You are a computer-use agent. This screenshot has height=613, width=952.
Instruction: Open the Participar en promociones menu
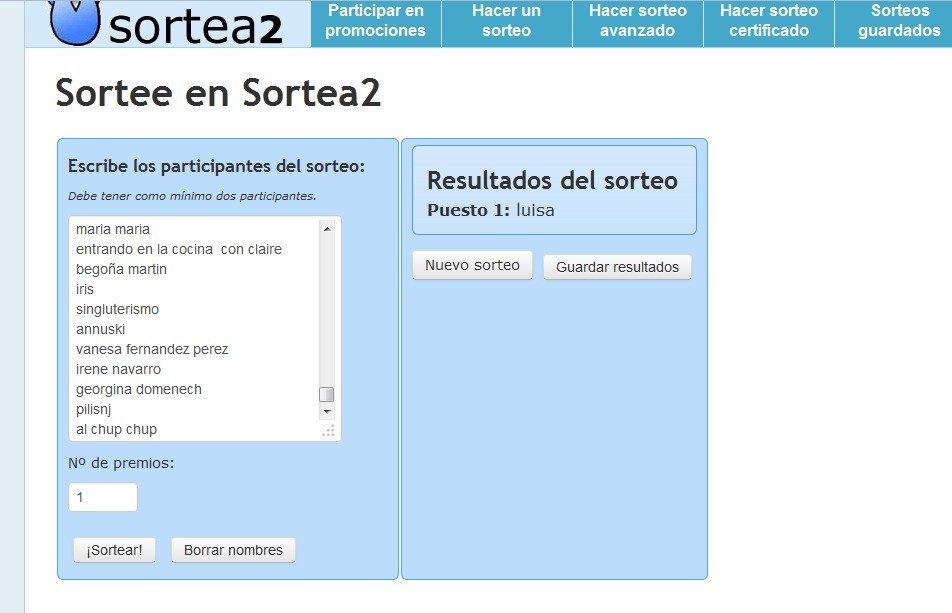[x=375, y=21]
